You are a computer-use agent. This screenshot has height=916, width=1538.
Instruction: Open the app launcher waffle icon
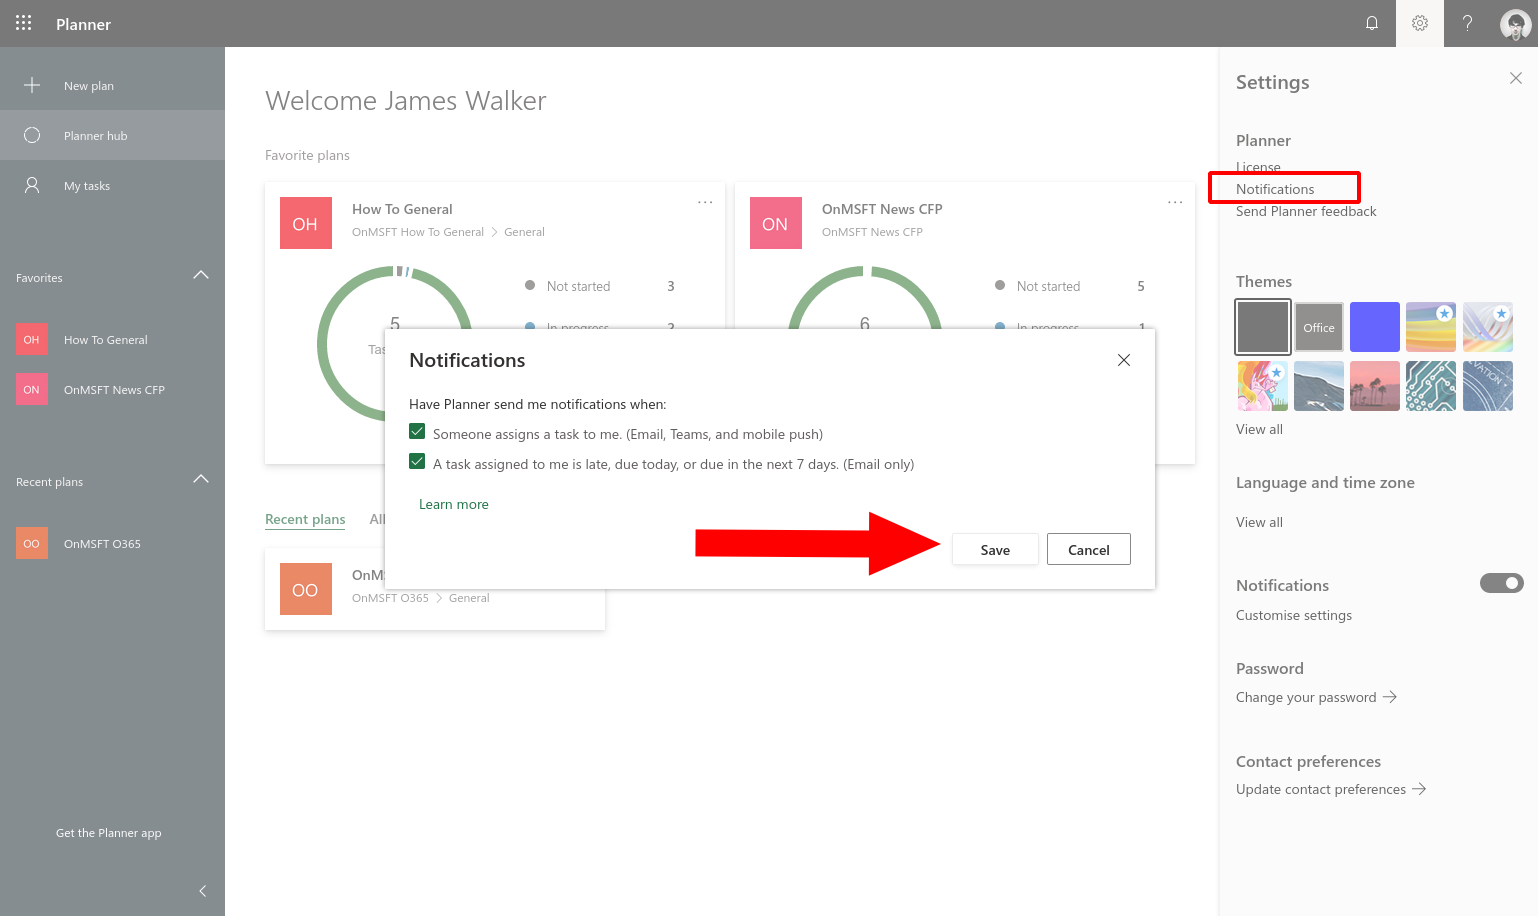(x=24, y=23)
